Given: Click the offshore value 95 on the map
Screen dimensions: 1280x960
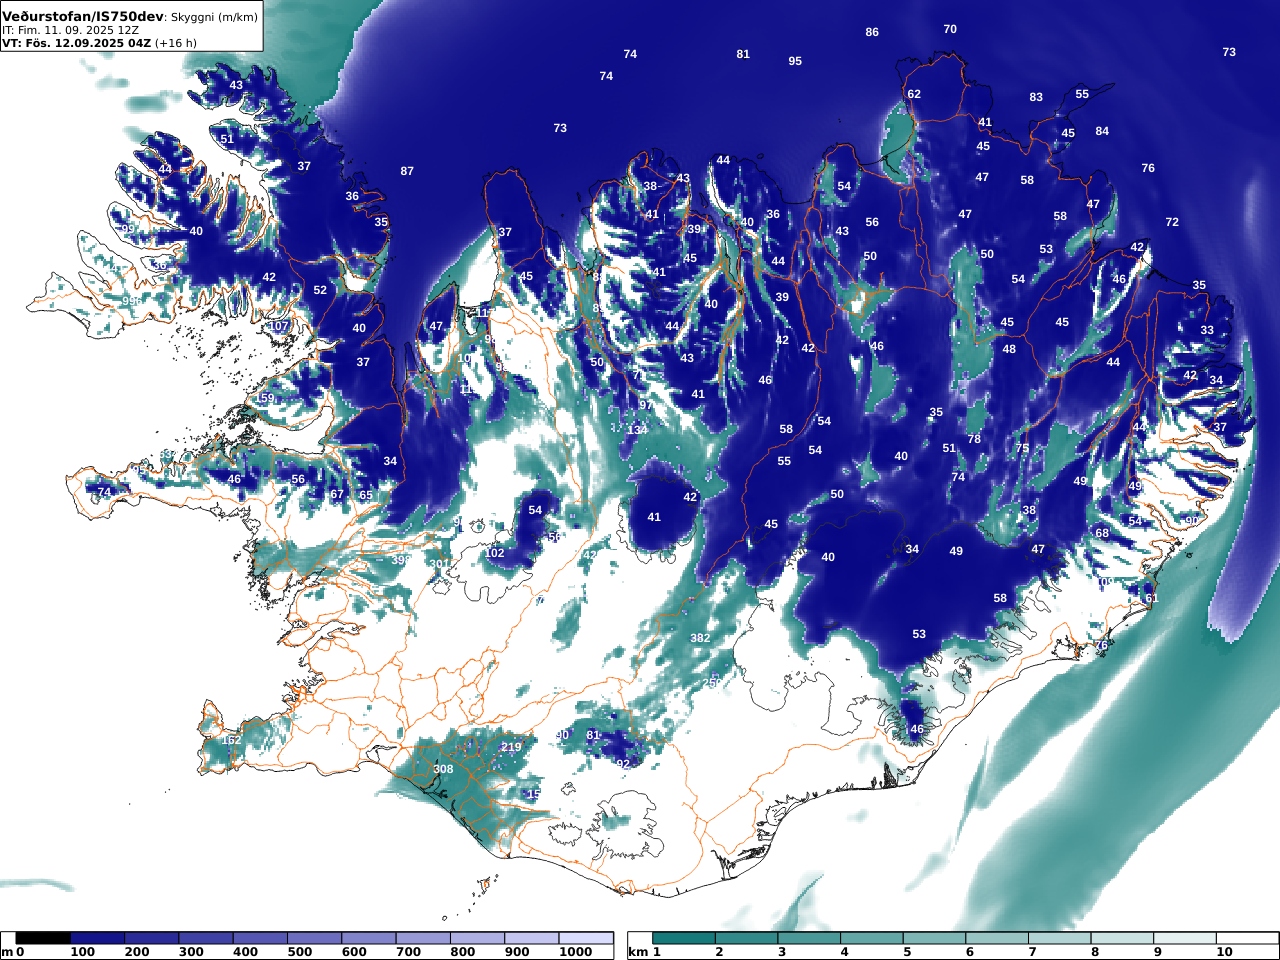Looking at the screenshot, I should [x=795, y=61].
